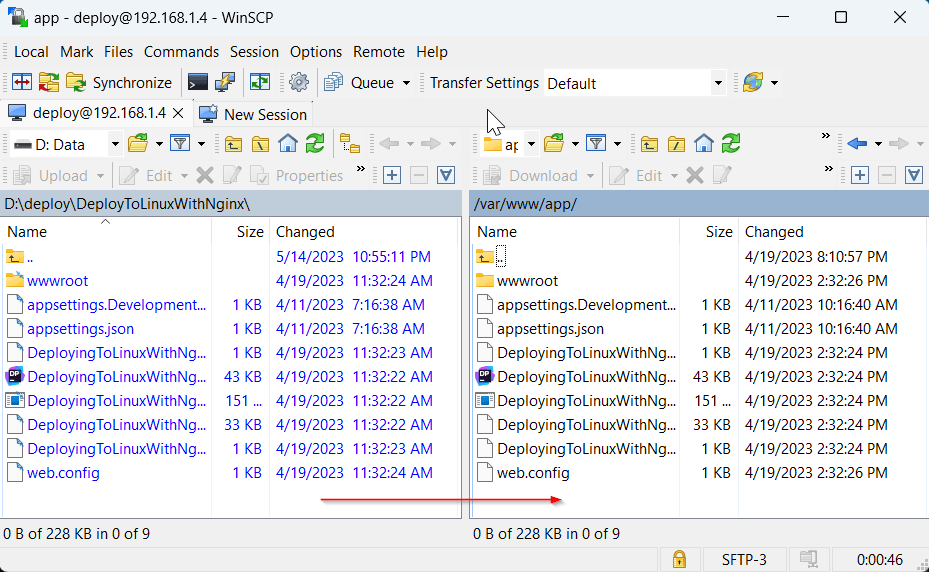
Task: Open the console terminal icon
Action: [x=197, y=82]
